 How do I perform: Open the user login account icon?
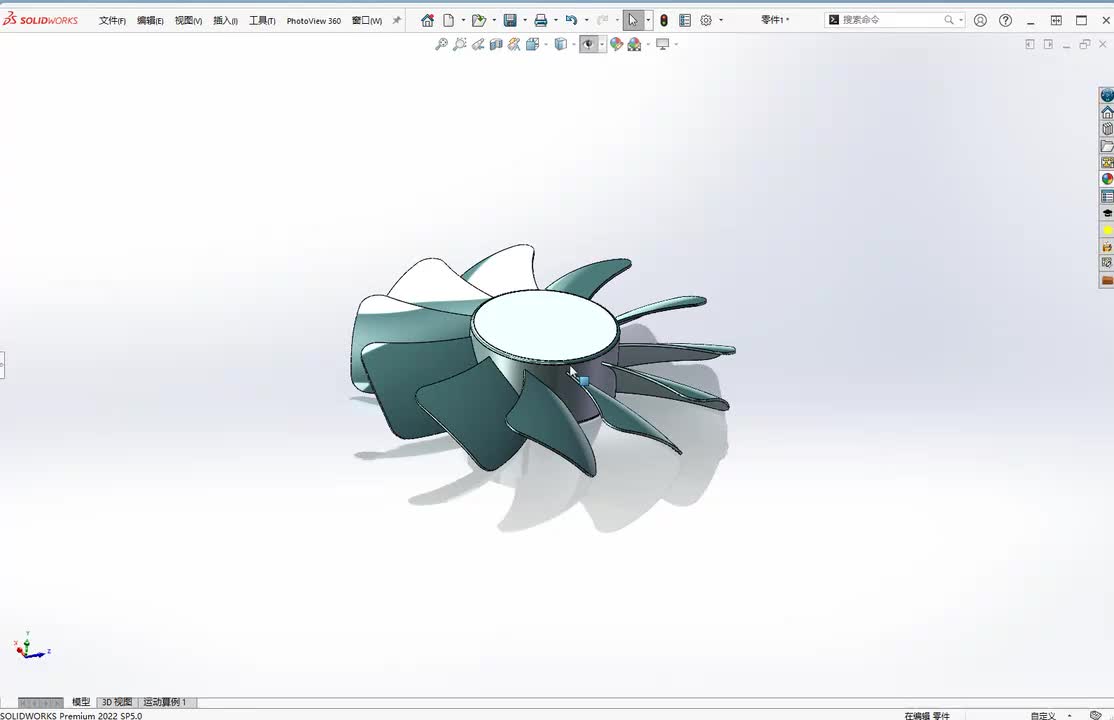(x=980, y=21)
